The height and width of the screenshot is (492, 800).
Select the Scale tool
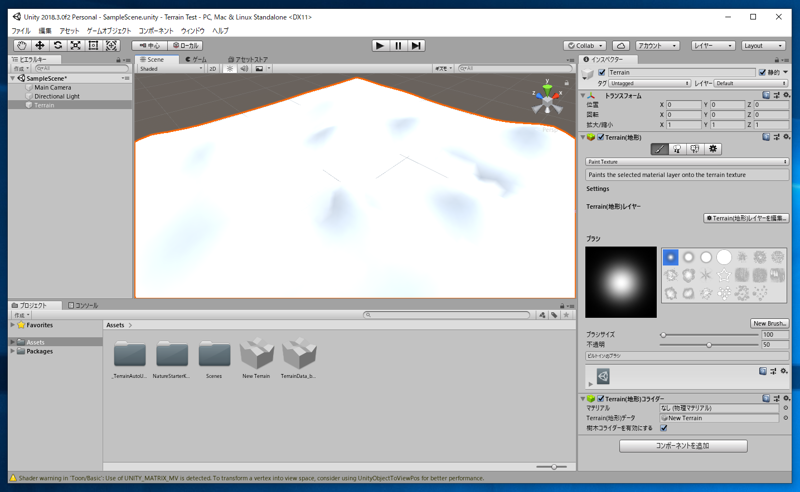click(x=76, y=45)
